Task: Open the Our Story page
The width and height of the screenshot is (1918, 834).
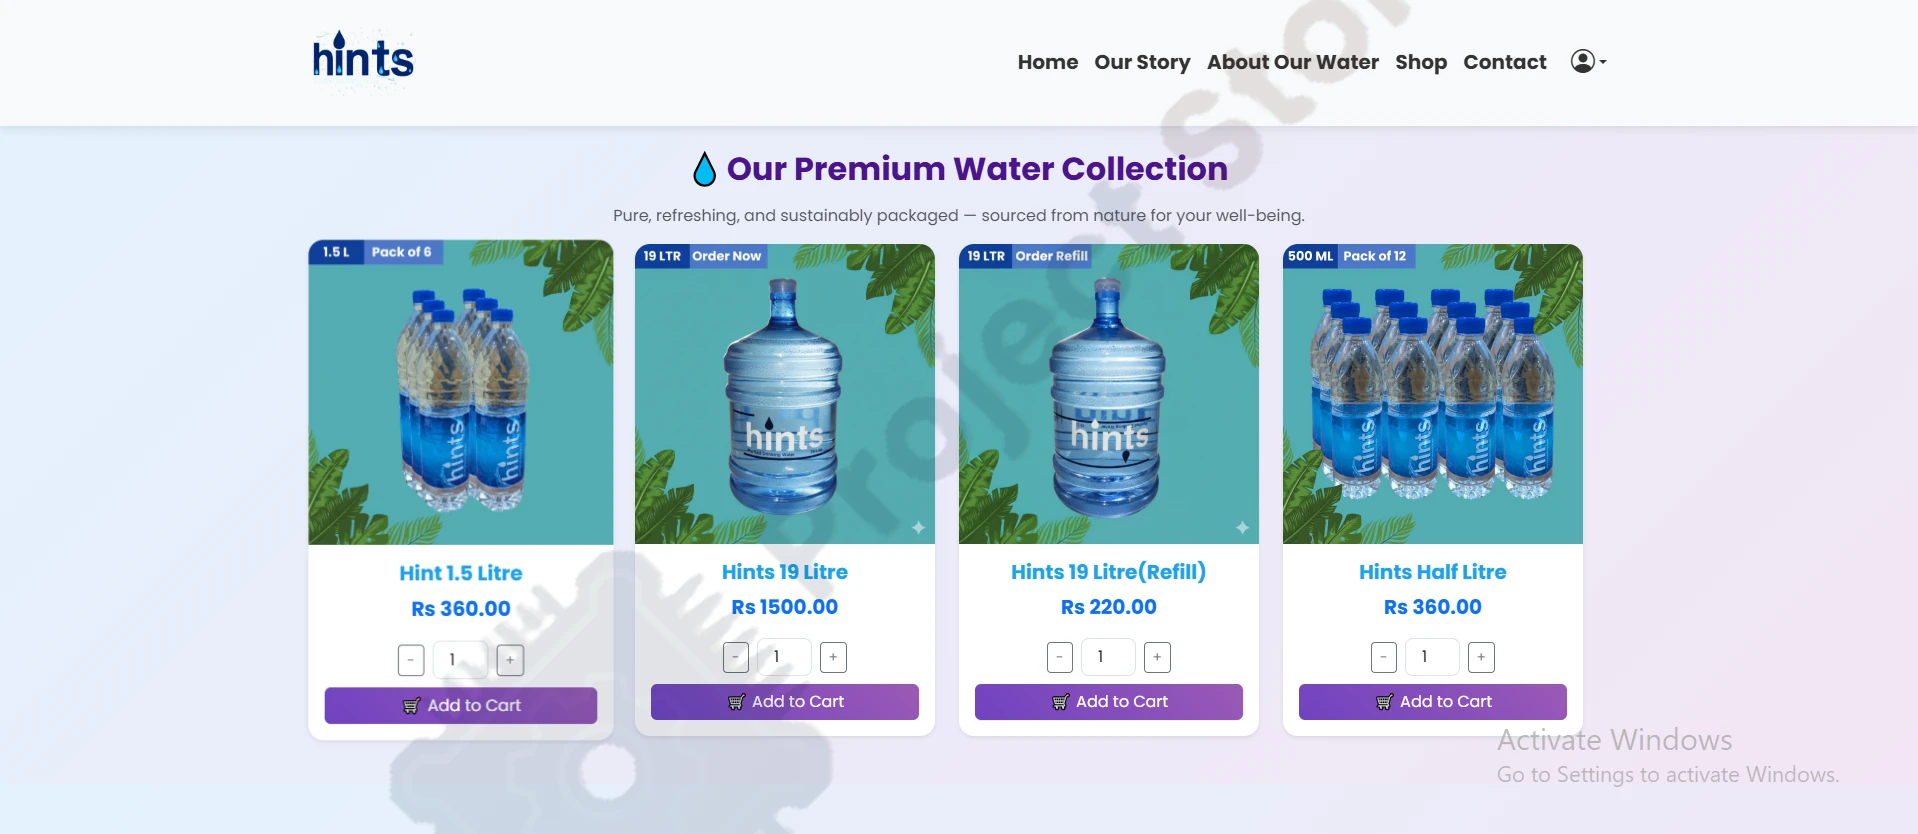Action: click(x=1141, y=62)
